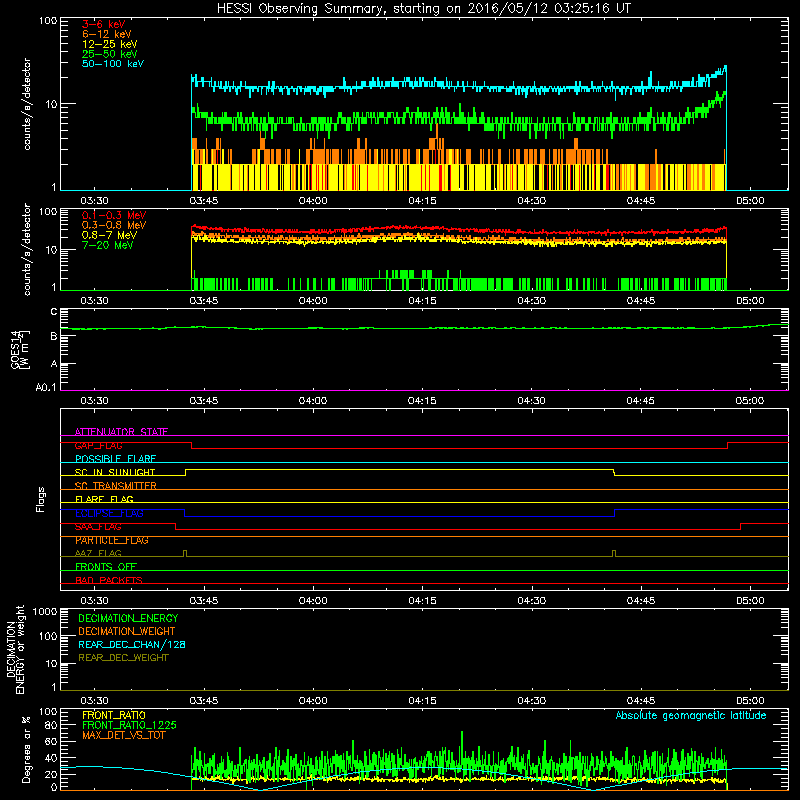This screenshot has width=800, height=800.
Task: Click the FRONT_RATIO_1225 legend label
Action: point(129,725)
